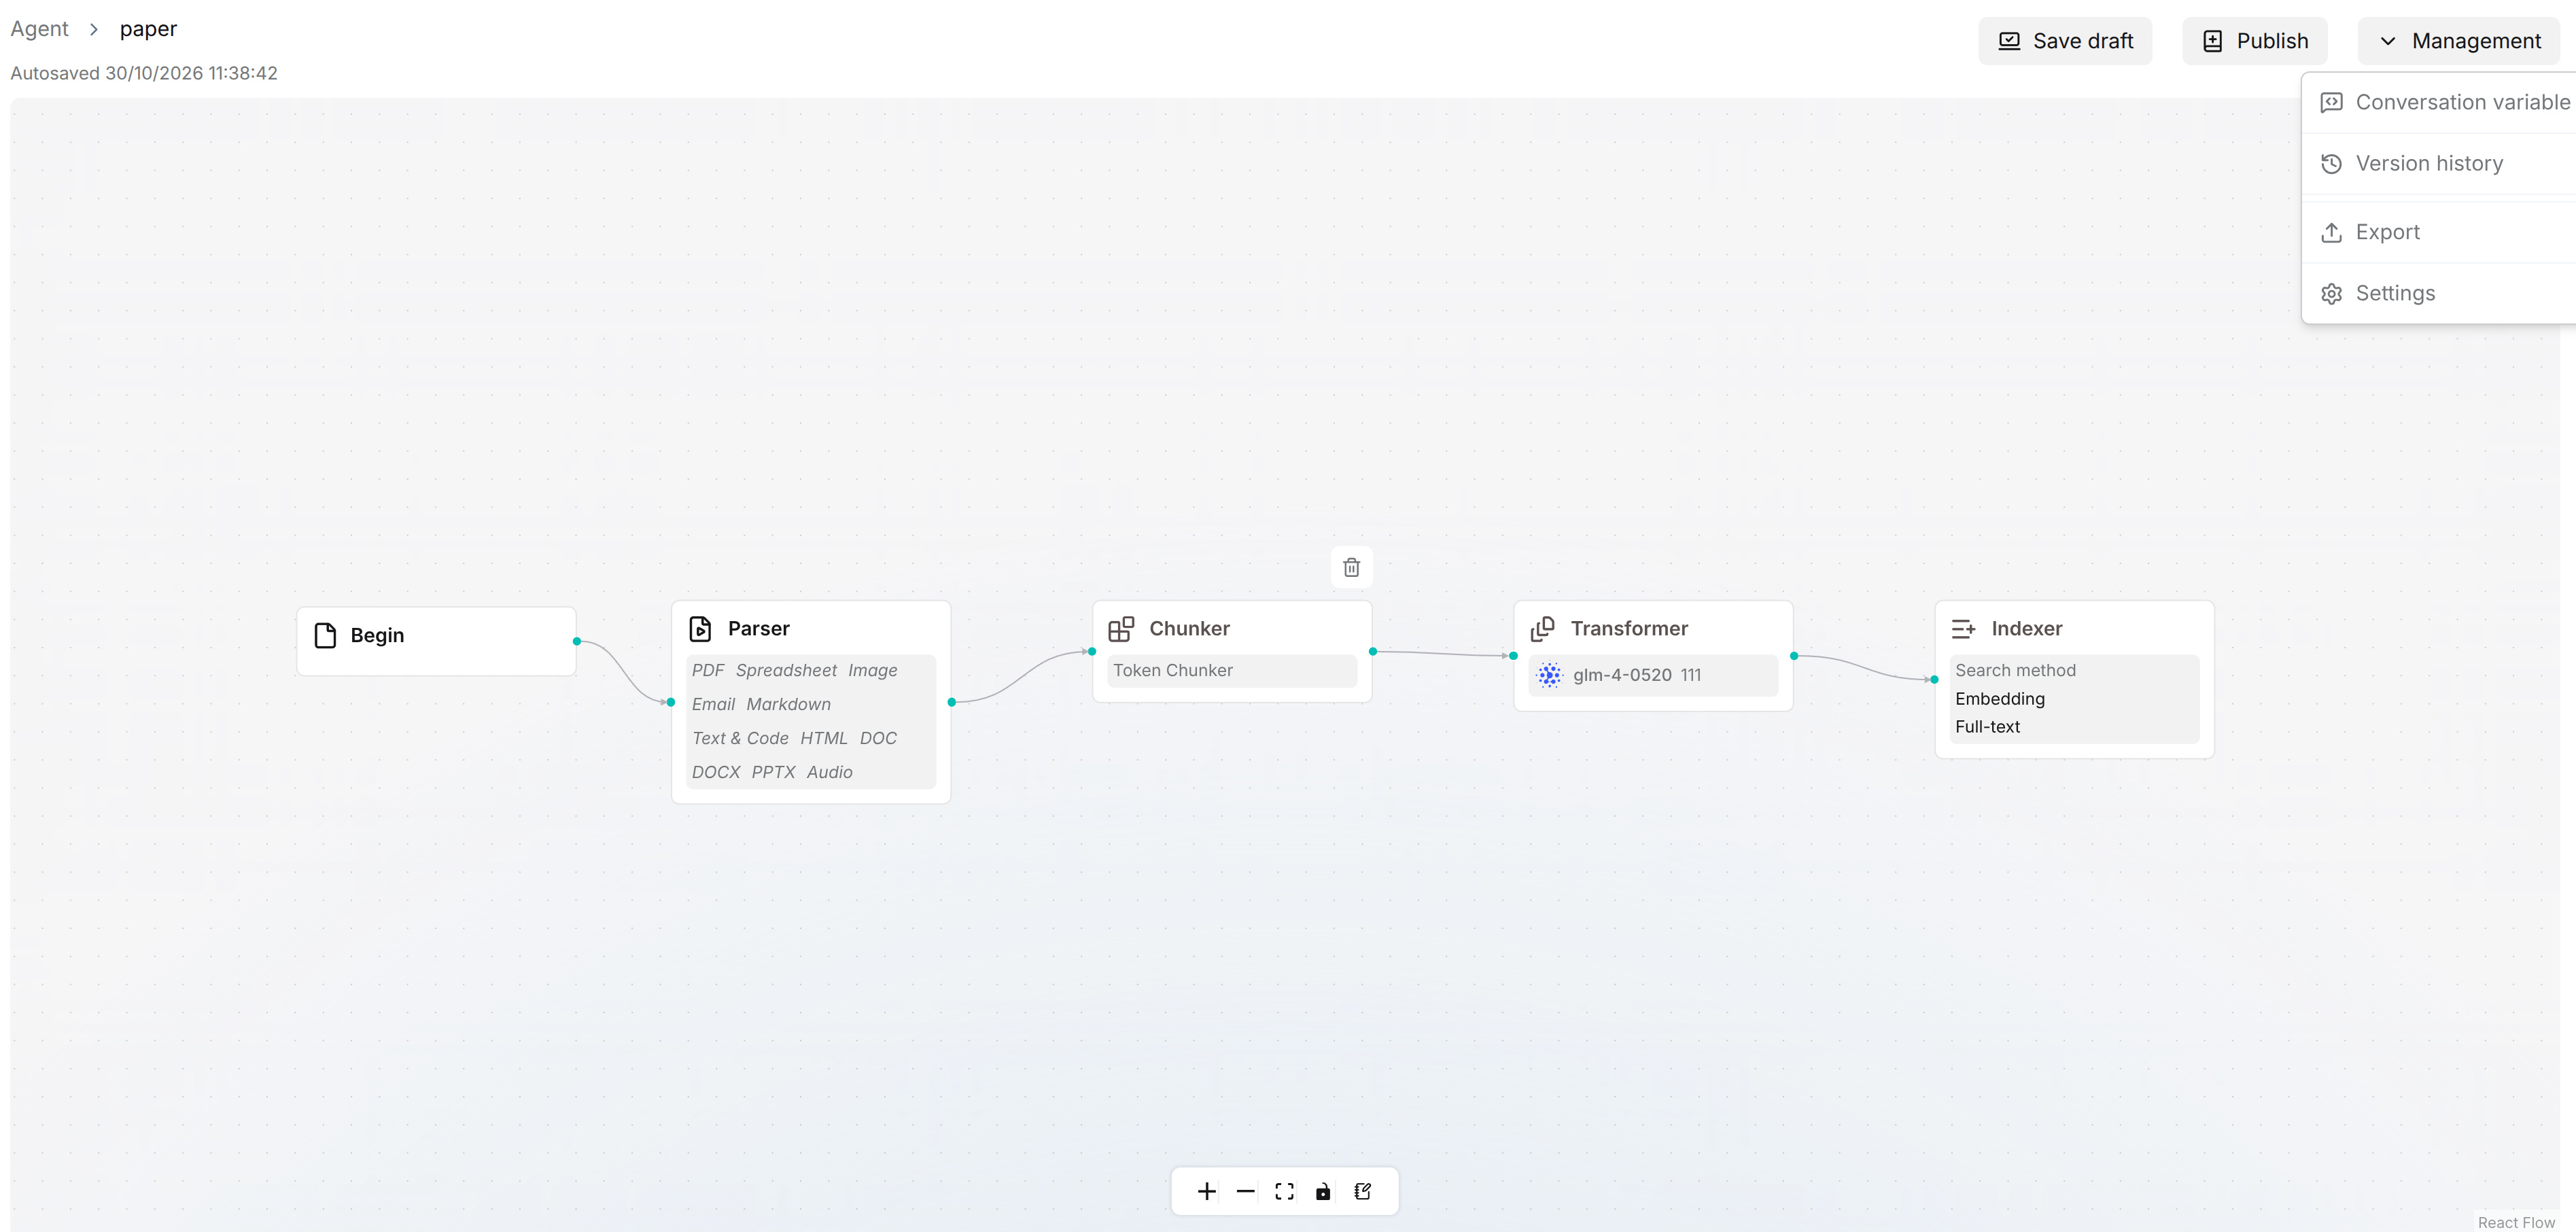Click the Spreadsheet file type in Parser
2576x1232 pixels.
pos(786,670)
